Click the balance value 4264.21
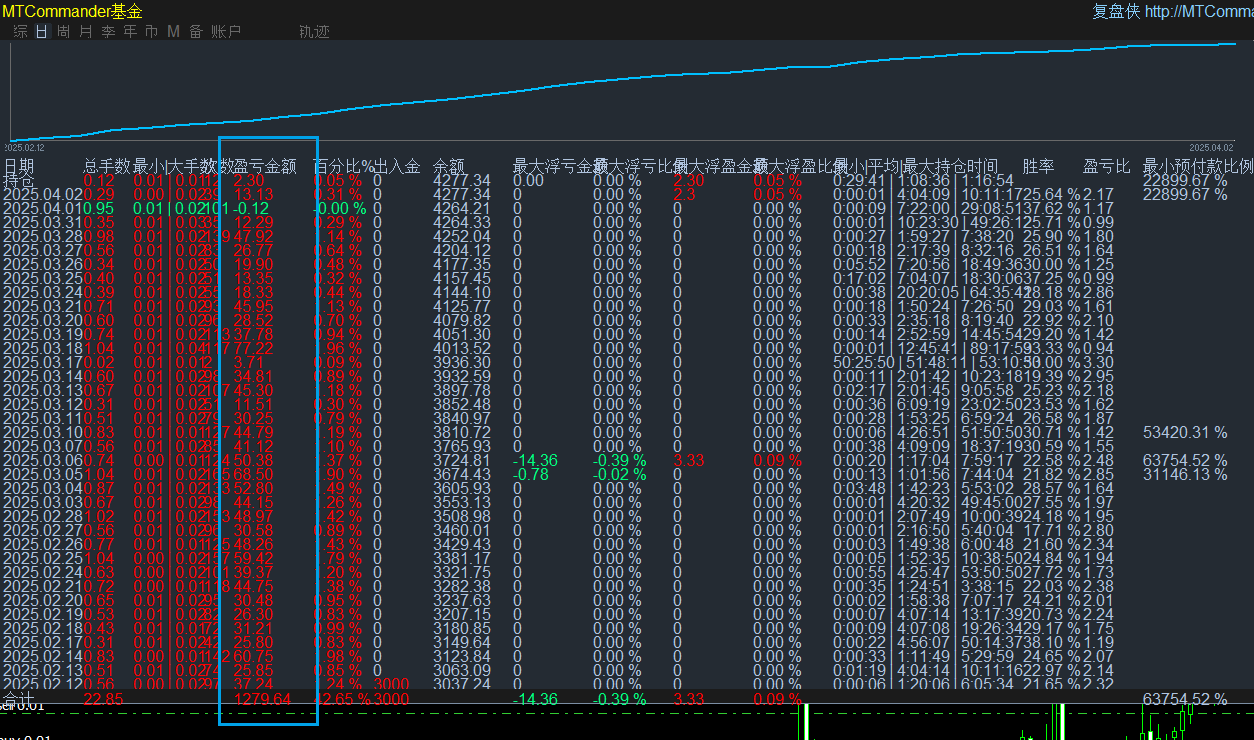 (x=462, y=208)
